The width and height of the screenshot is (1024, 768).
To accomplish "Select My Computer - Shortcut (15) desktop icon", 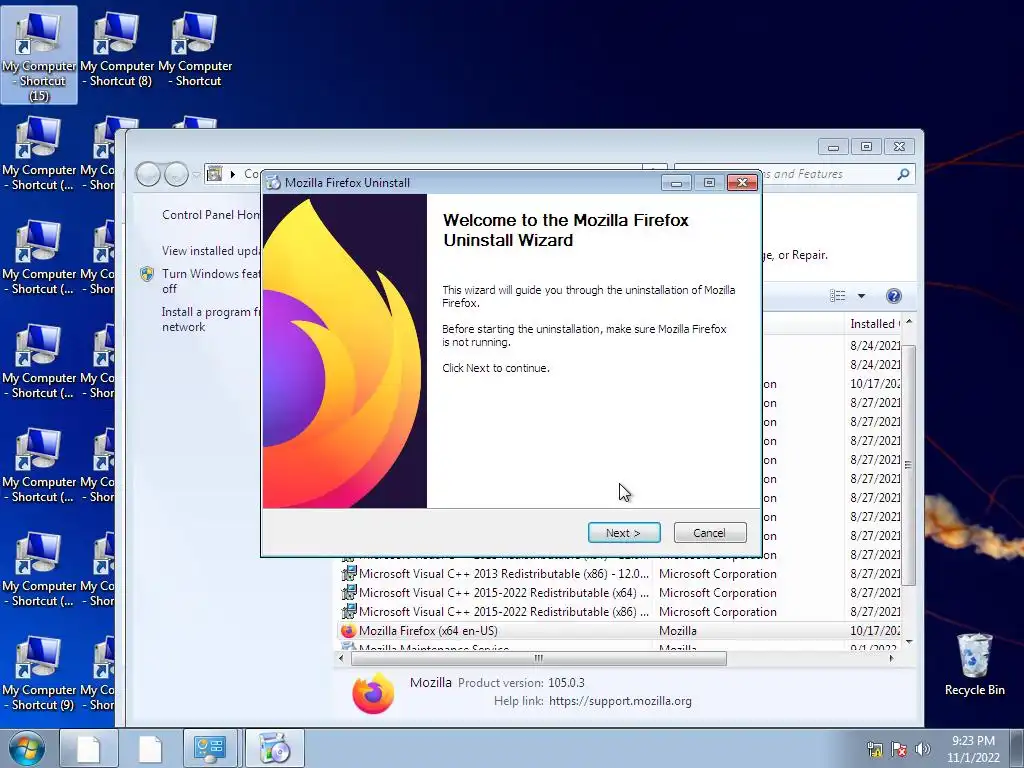I will point(39,55).
